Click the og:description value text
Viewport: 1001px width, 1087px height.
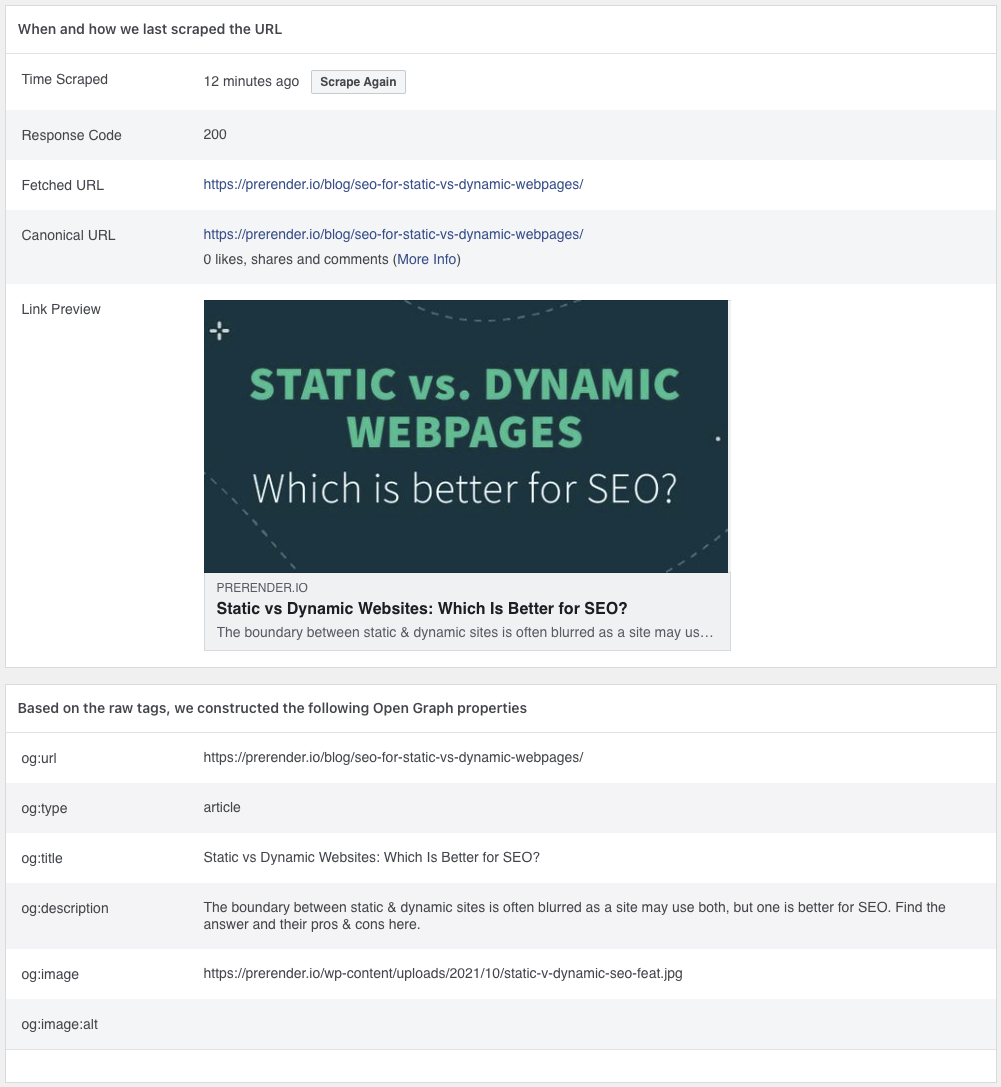(574, 916)
